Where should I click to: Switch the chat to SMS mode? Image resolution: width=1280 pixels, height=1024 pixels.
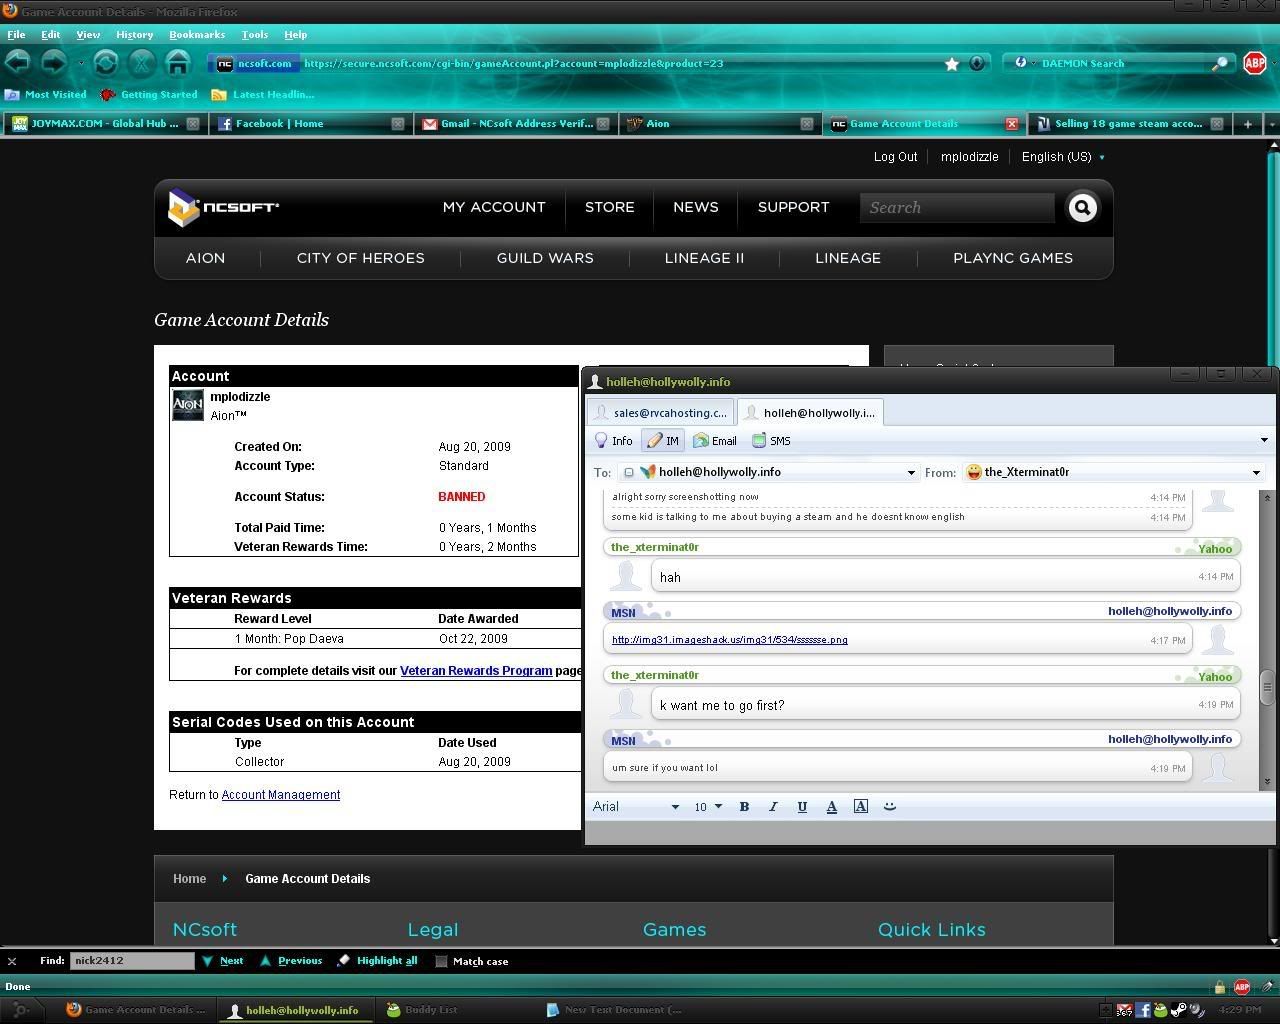(771, 440)
